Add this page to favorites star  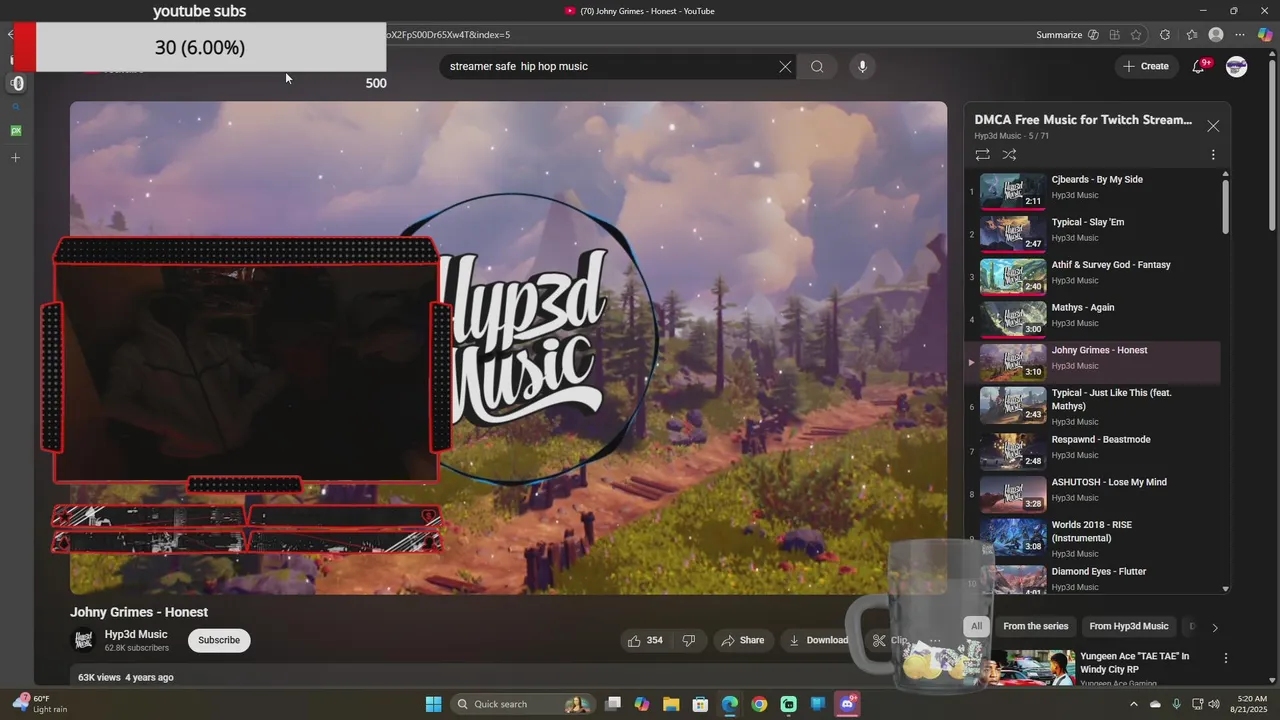[x=1136, y=35]
